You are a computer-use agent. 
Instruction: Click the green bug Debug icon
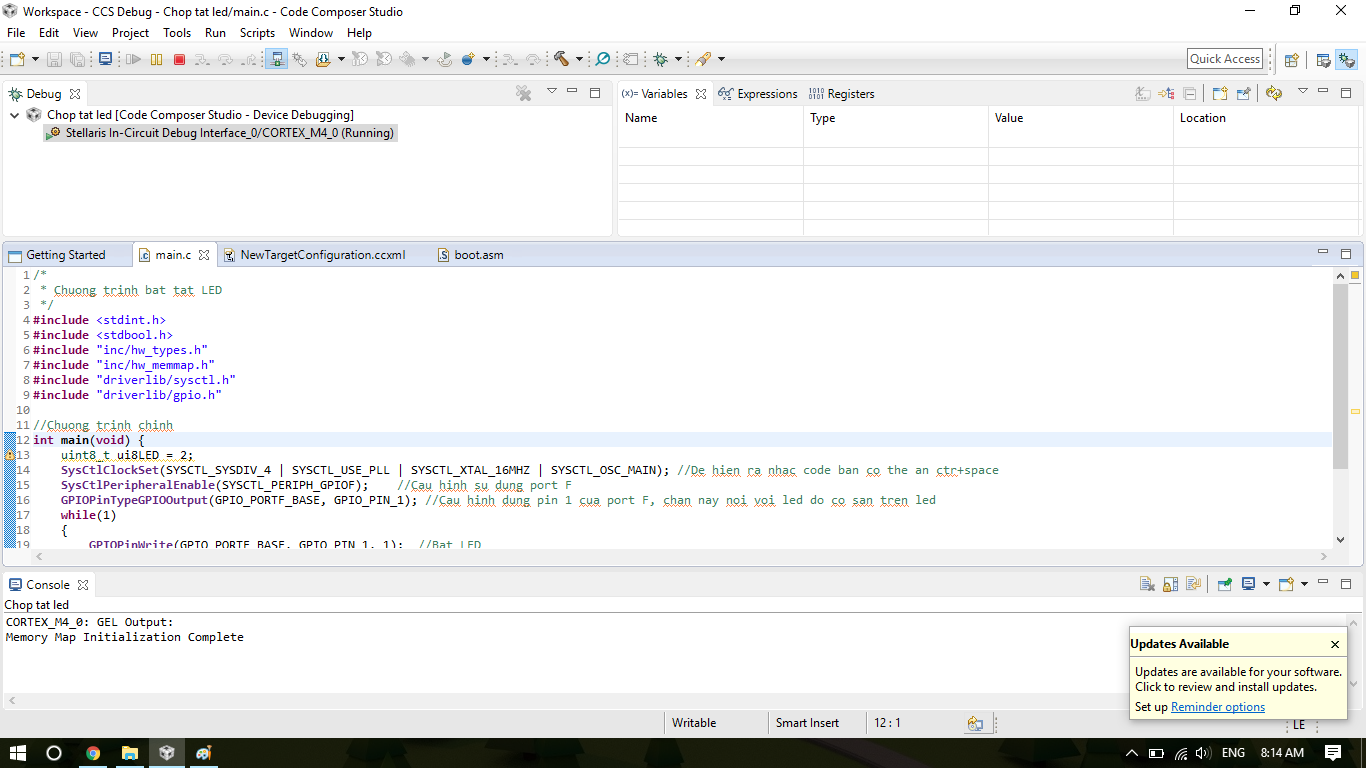point(660,60)
